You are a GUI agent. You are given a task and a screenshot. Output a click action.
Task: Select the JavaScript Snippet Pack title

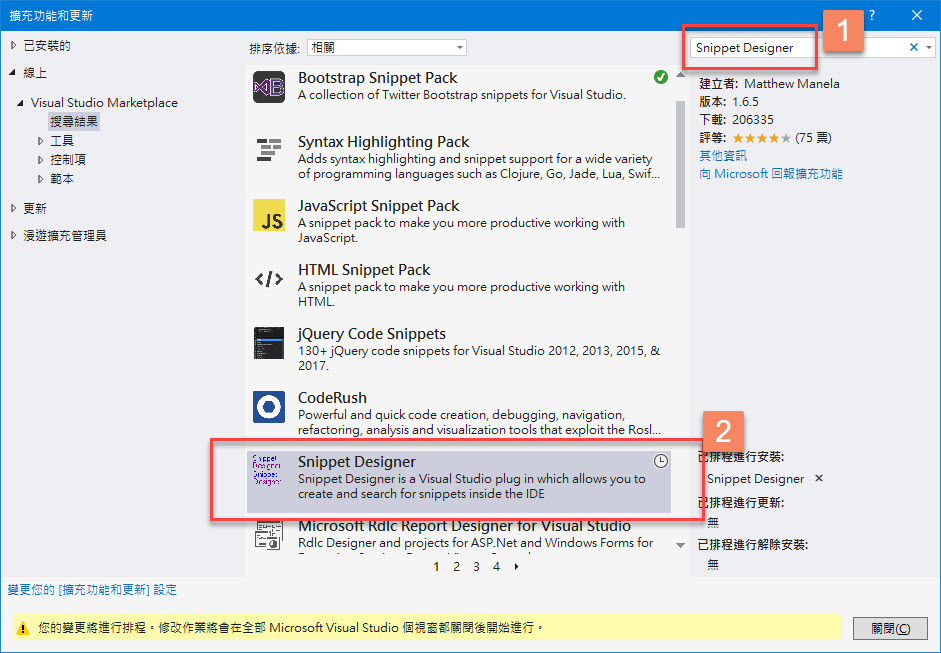tap(379, 206)
